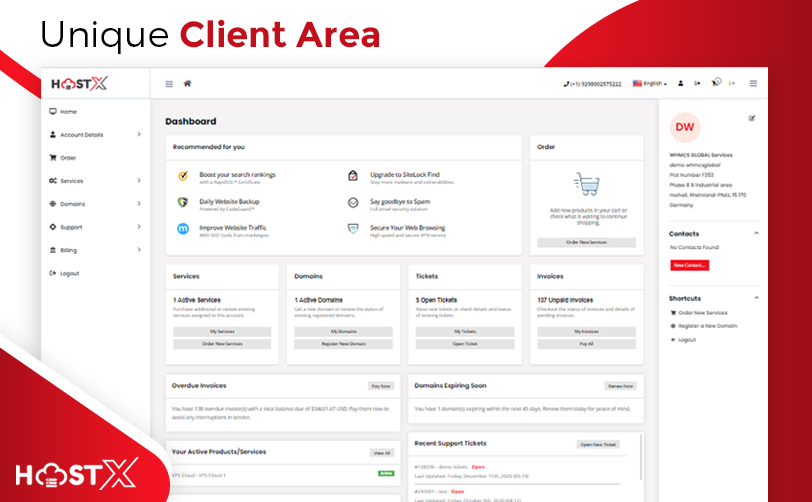Click the light gray logout arrow icon in header
The width and height of the screenshot is (812, 502).
732,83
